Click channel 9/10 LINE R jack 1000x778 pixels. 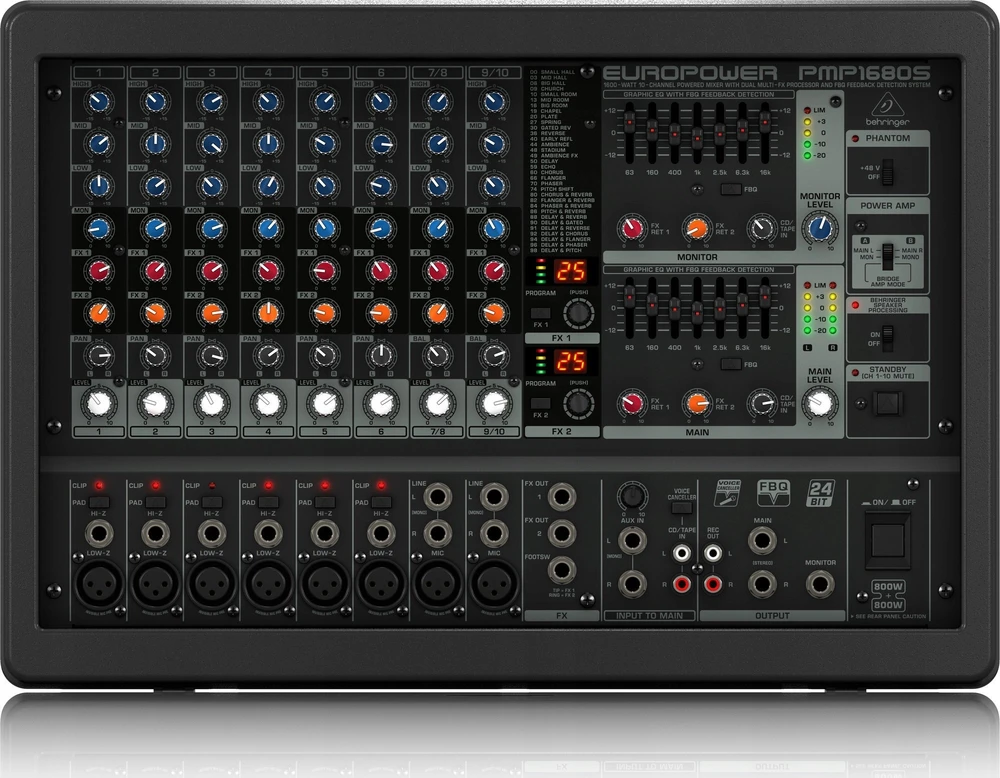click(x=494, y=533)
